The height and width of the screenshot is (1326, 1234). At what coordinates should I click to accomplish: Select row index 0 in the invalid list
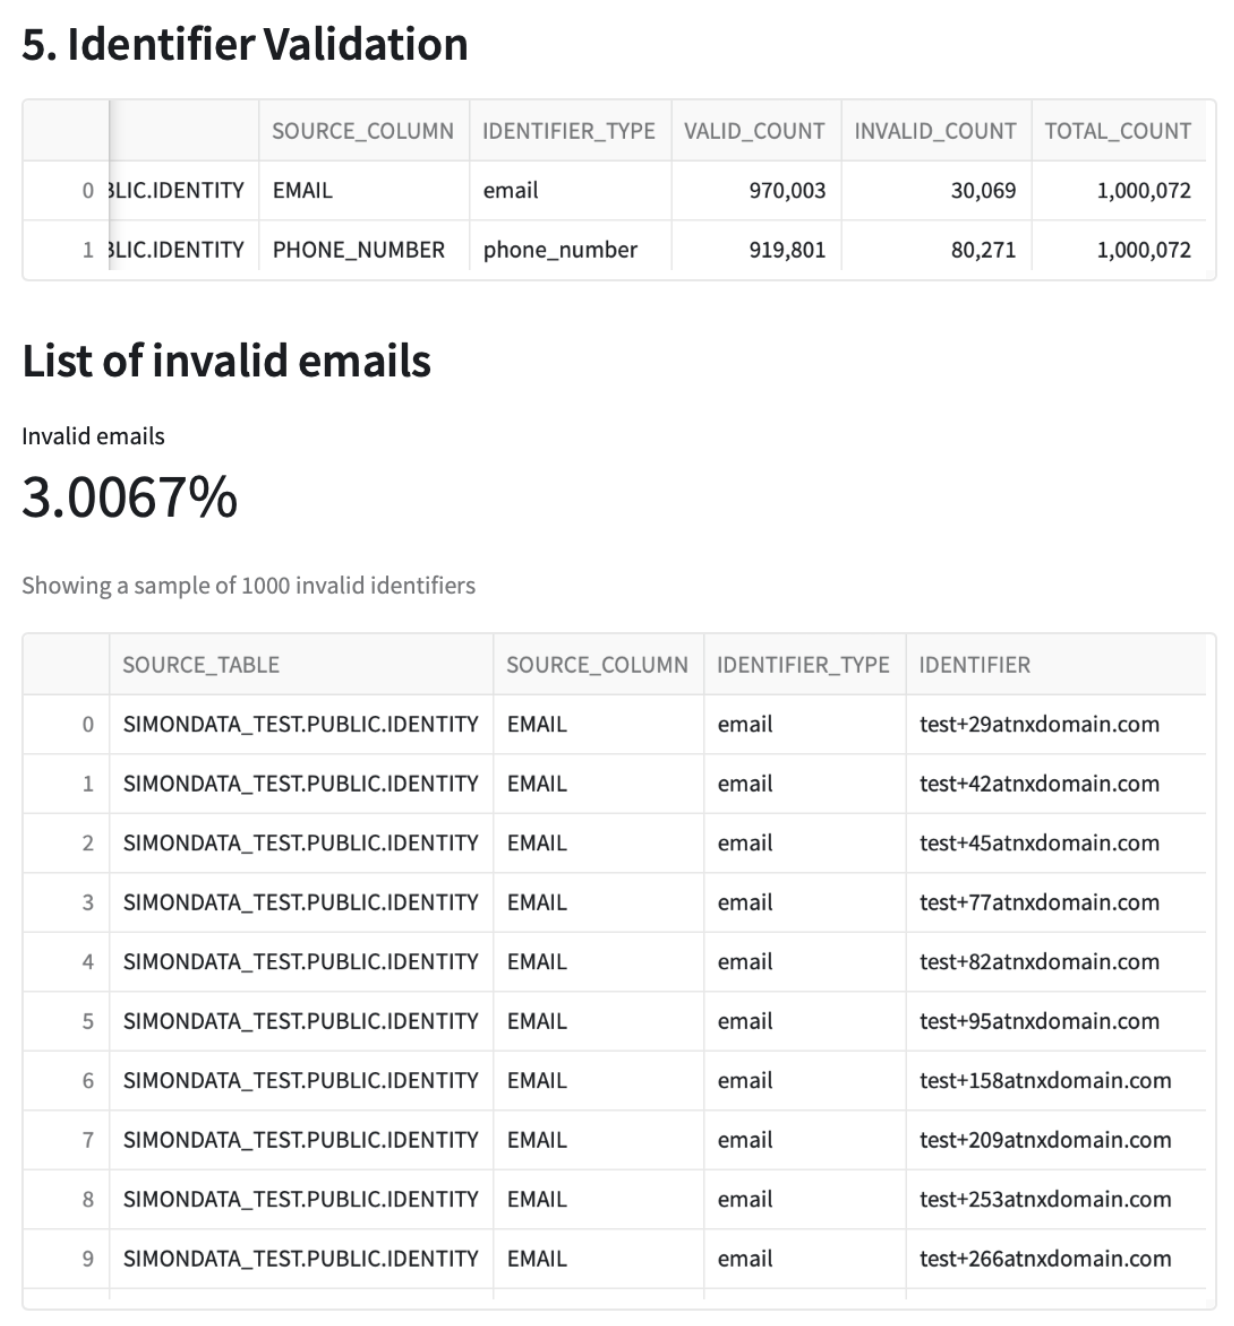point(88,724)
